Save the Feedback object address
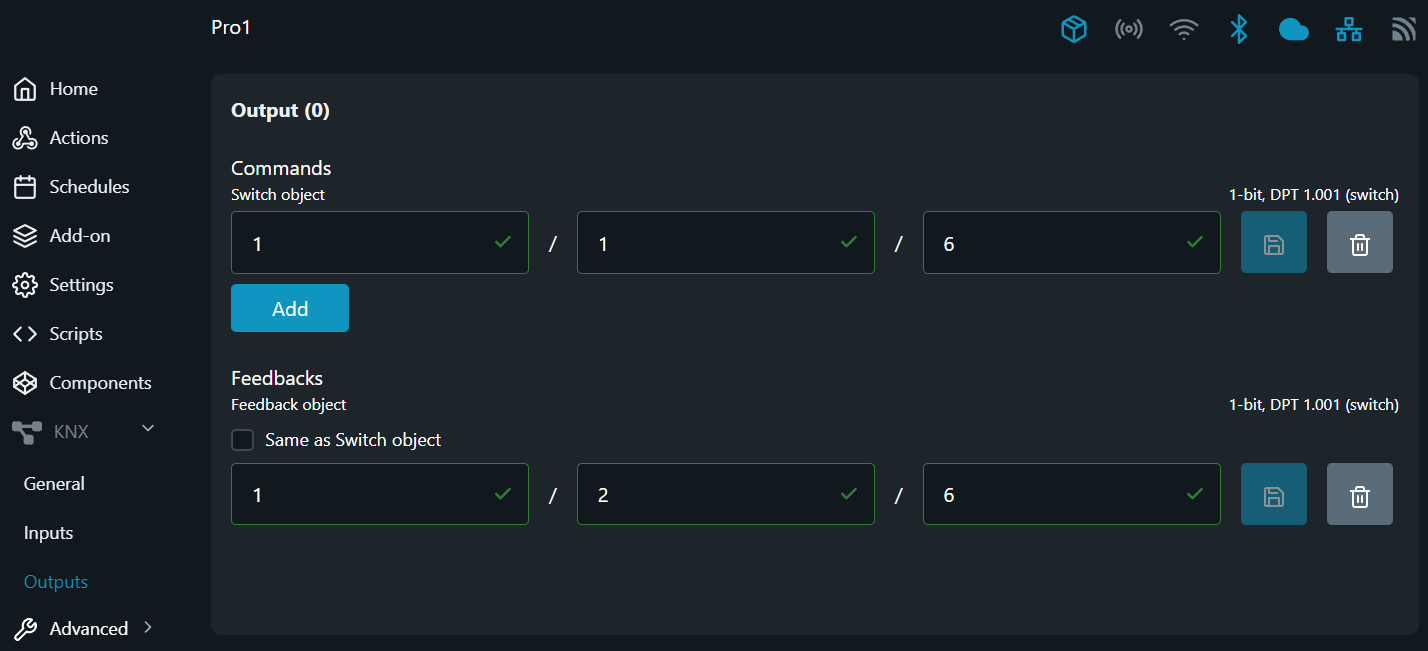 [1273, 494]
